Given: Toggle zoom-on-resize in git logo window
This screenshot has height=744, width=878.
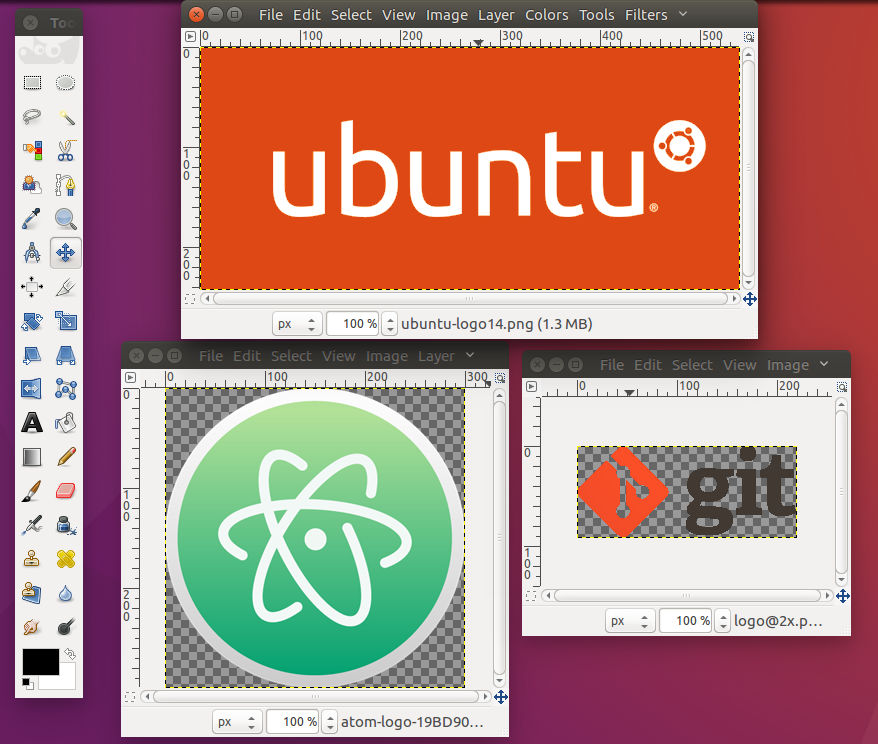Looking at the screenshot, I should pyautogui.click(x=842, y=387).
